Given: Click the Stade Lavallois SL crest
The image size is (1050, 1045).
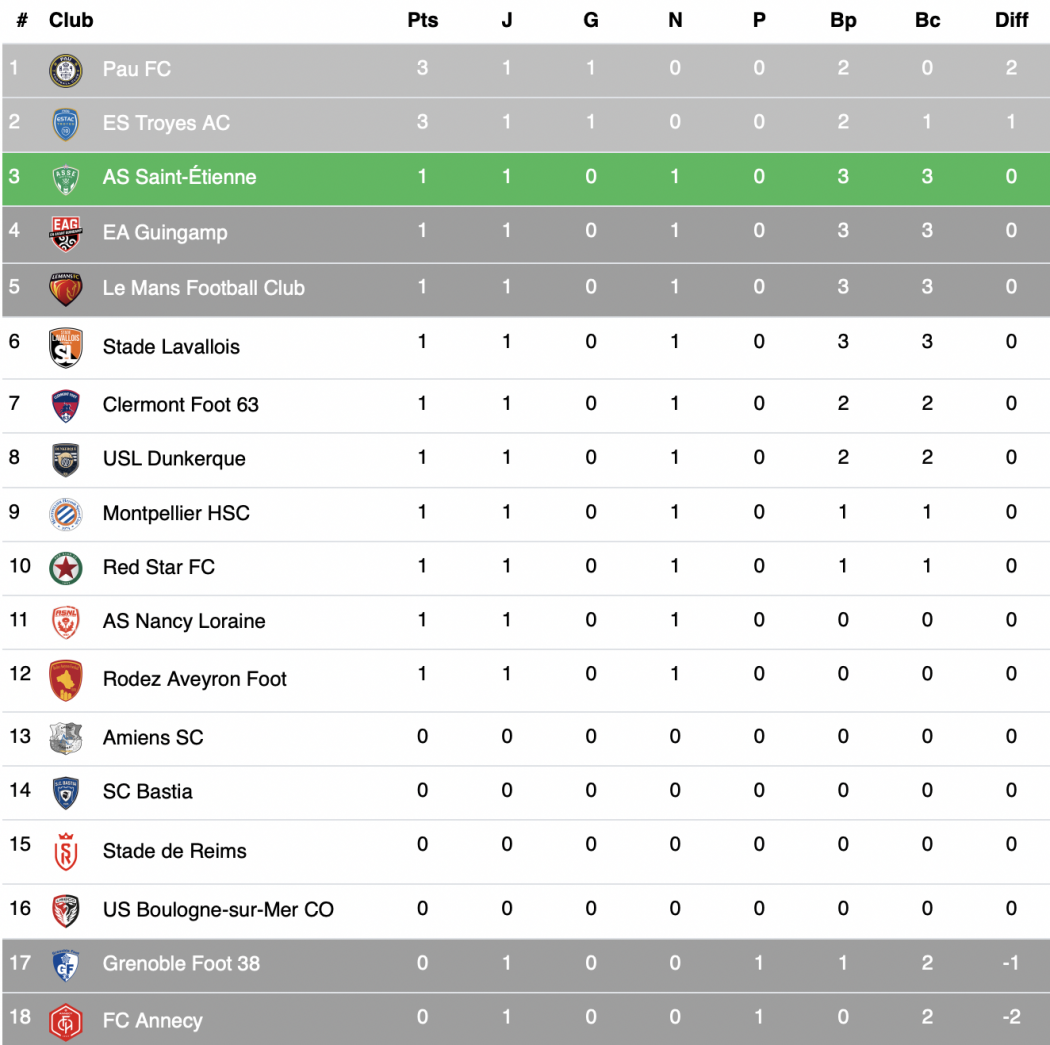Looking at the screenshot, I should tap(66, 347).
